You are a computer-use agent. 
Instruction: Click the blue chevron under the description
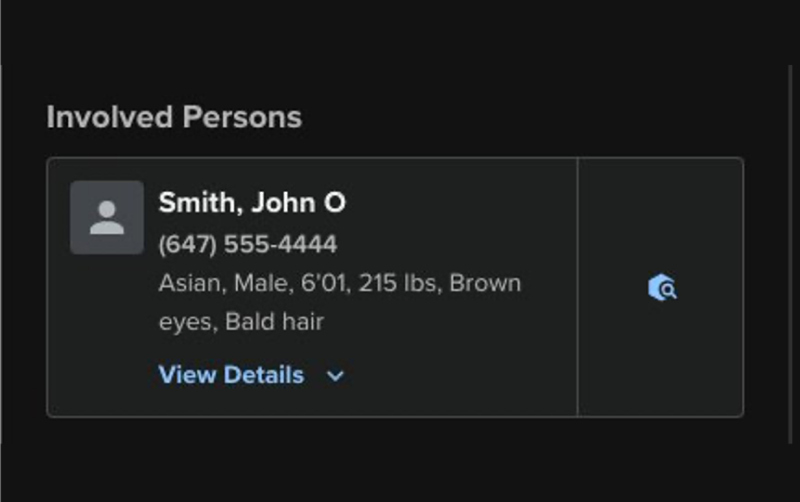(336, 376)
